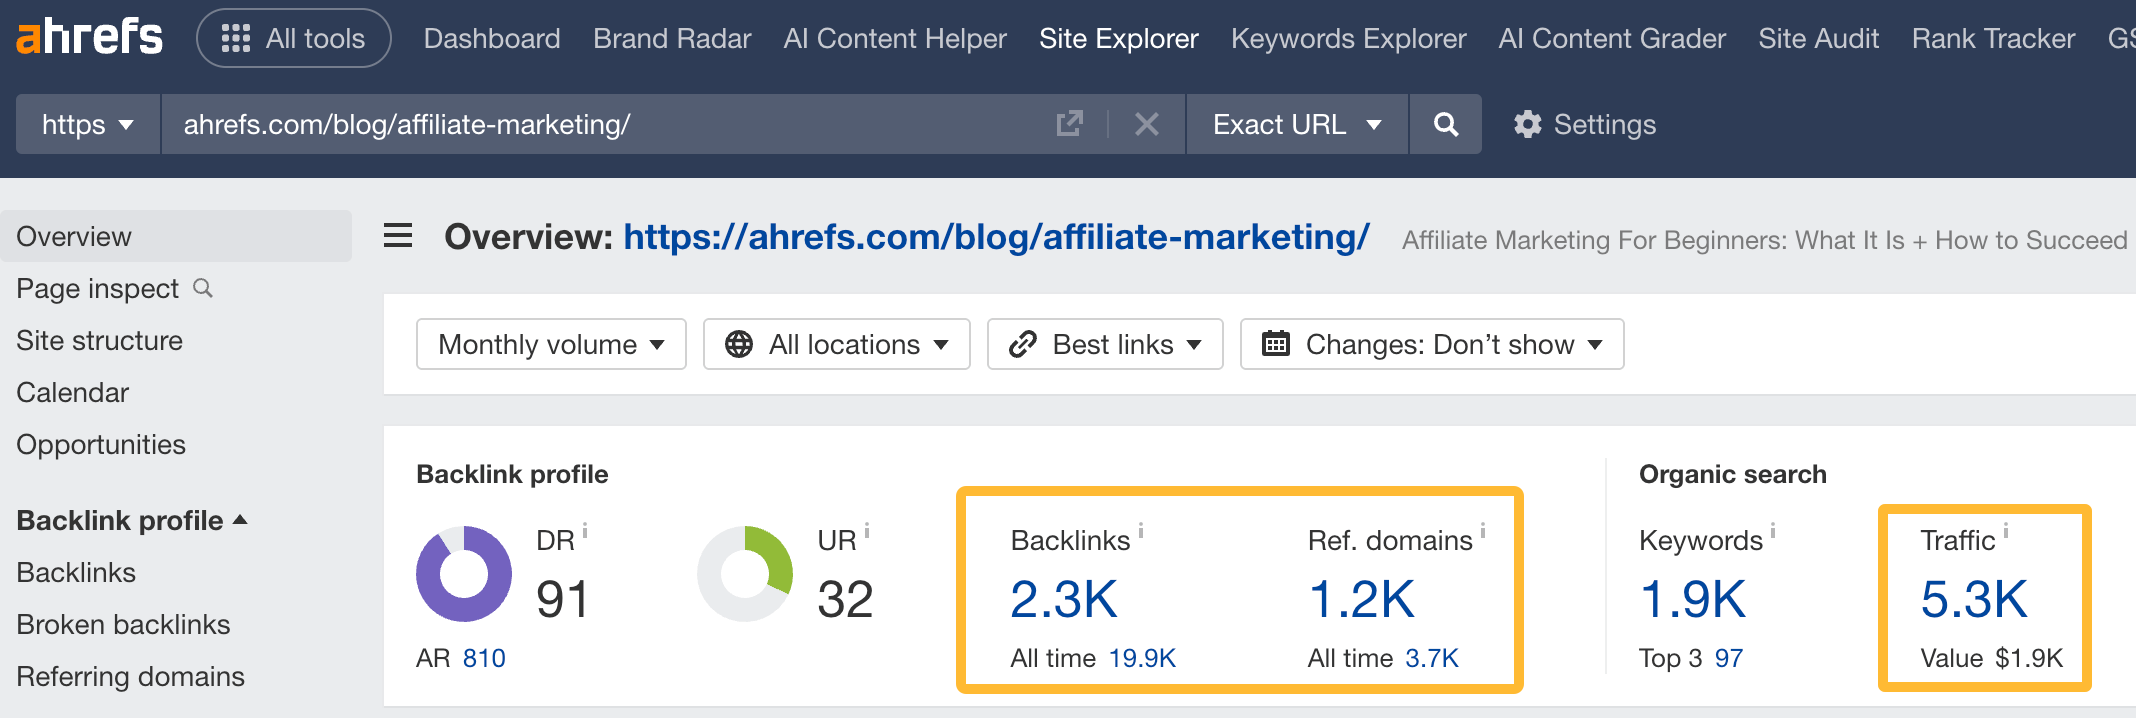Click the Ahrefs logo
The width and height of the screenshot is (2136, 718).
tap(90, 38)
